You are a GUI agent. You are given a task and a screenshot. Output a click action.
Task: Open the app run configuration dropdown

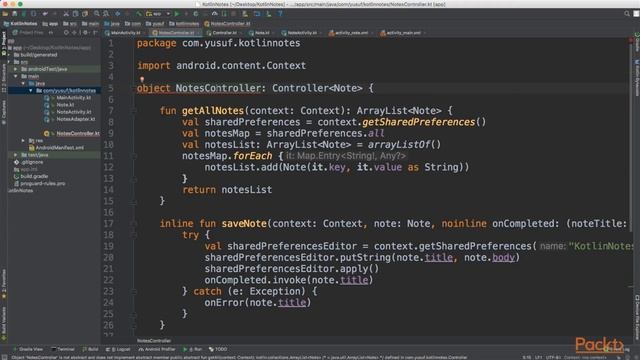point(158,13)
